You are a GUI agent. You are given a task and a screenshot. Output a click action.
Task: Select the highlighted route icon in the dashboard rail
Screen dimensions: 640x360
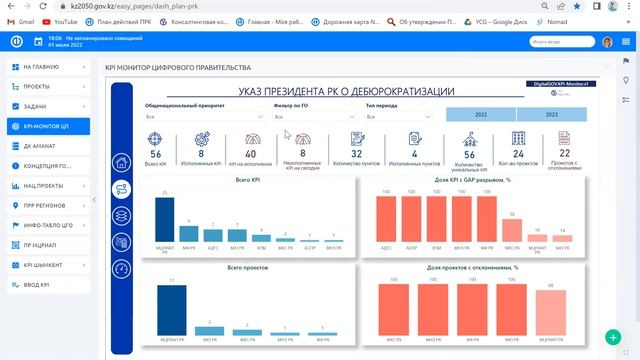point(121,189)
